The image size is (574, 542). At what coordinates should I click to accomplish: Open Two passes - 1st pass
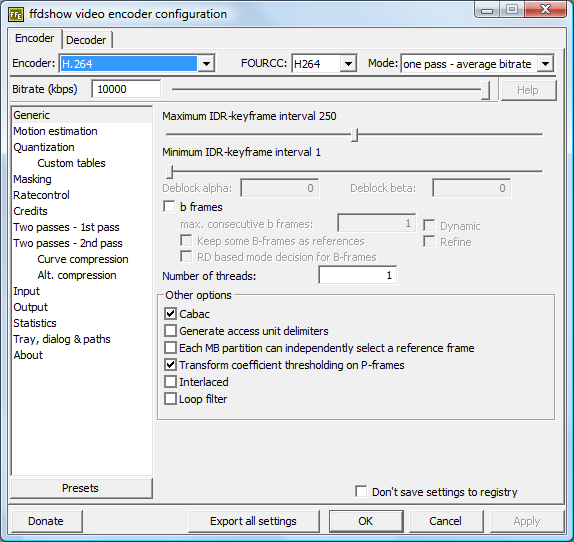66,227
